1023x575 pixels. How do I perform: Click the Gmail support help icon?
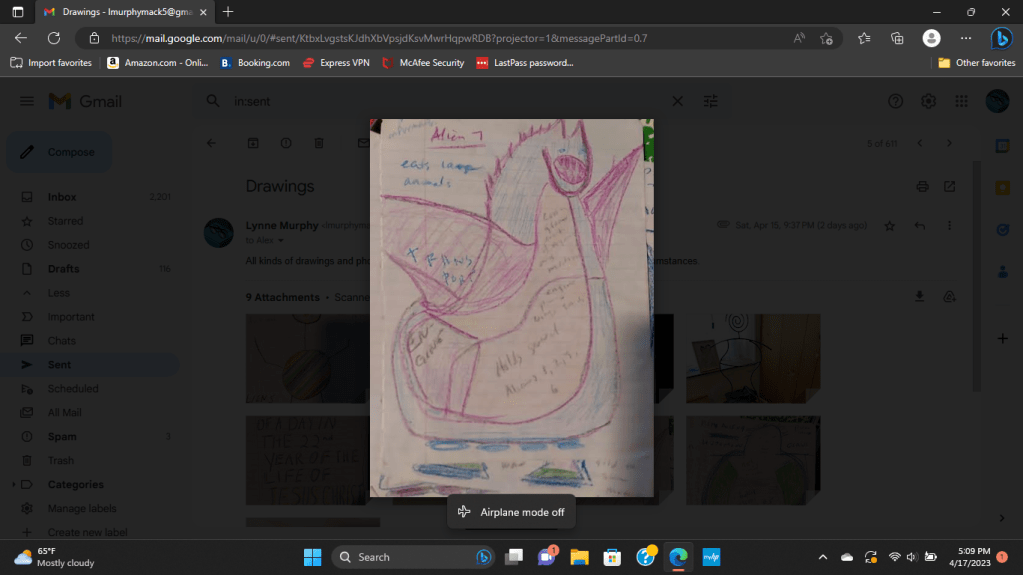[895, 101]
